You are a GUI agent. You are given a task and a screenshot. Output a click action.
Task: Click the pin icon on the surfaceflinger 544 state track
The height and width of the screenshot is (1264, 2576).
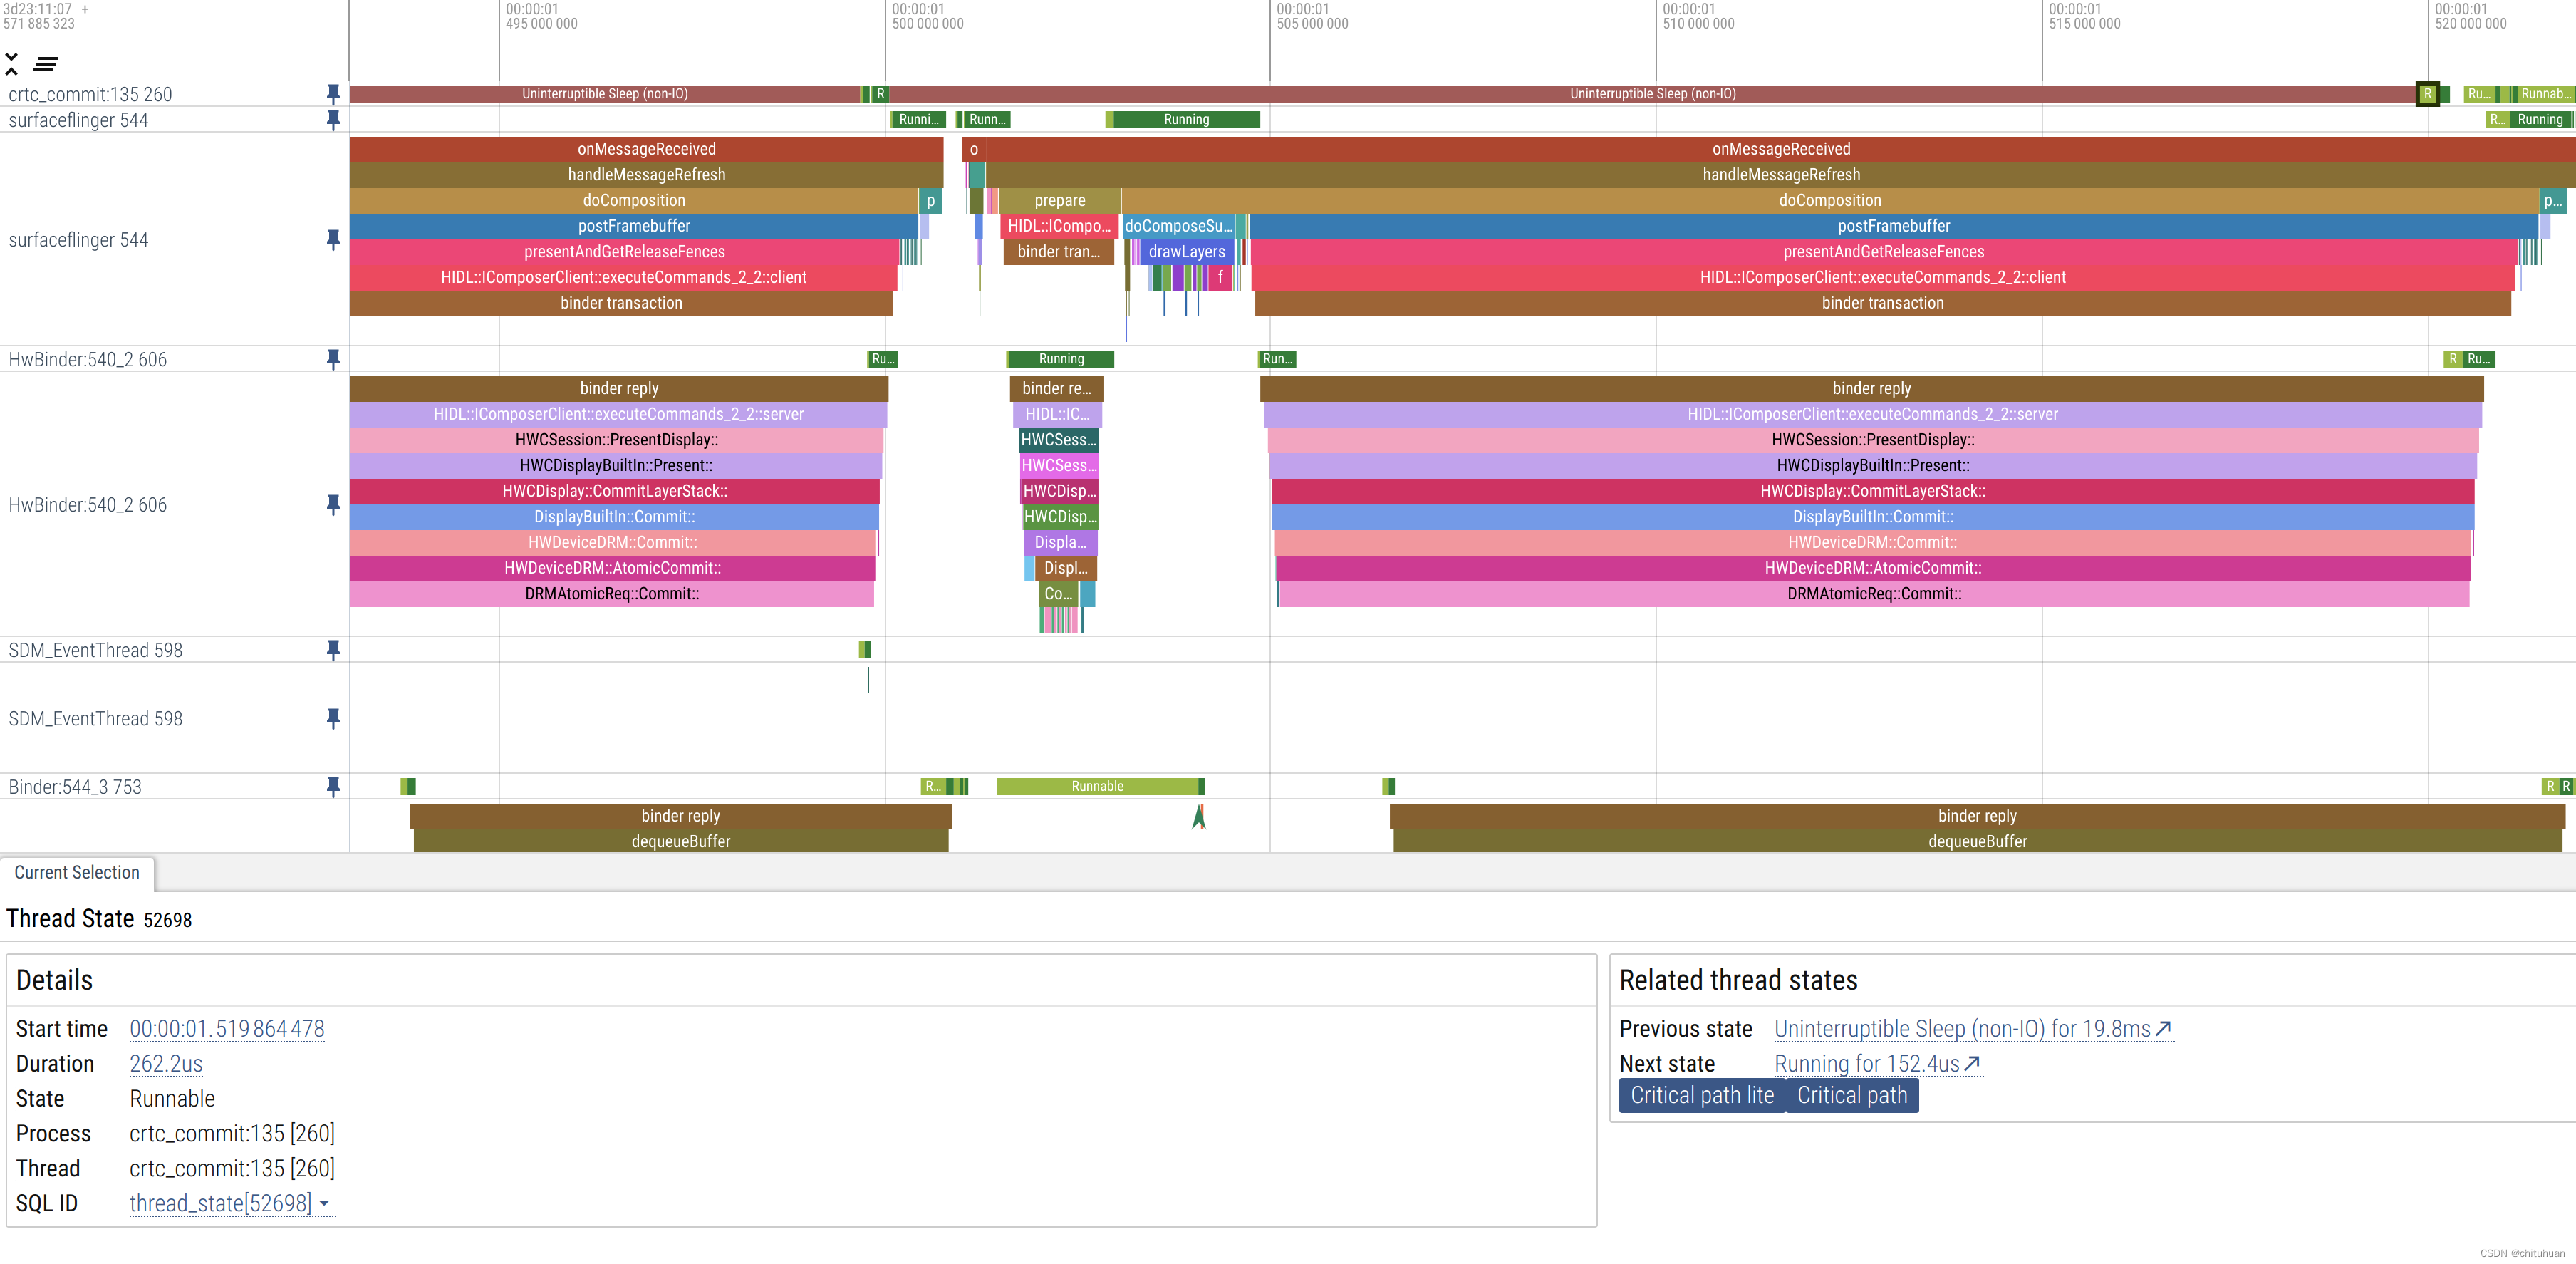(333, 120)
